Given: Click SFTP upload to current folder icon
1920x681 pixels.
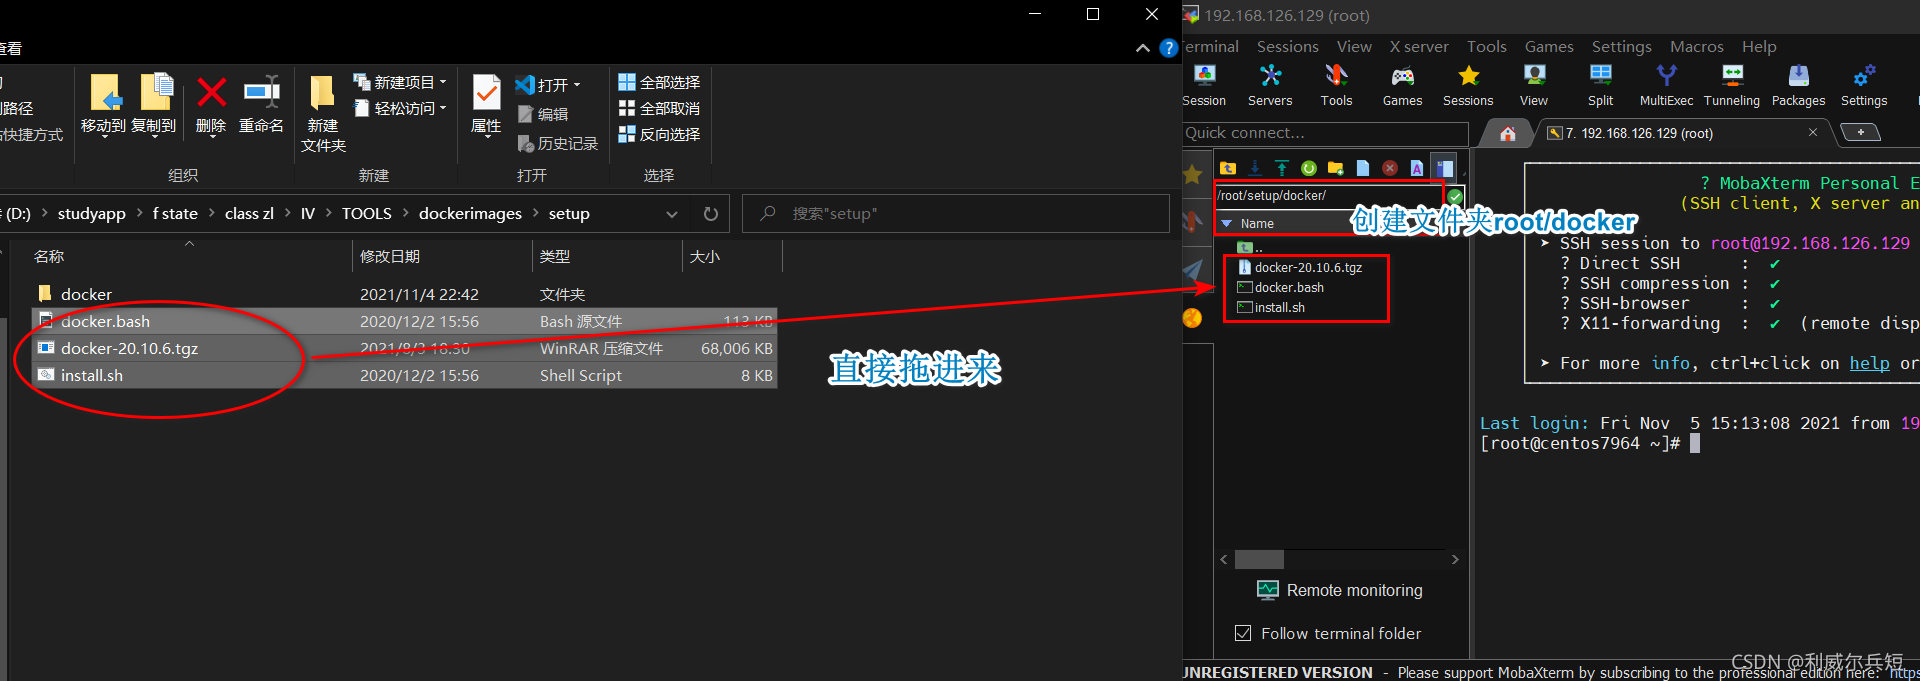Looking at the screenshot, I should 1282,168.
